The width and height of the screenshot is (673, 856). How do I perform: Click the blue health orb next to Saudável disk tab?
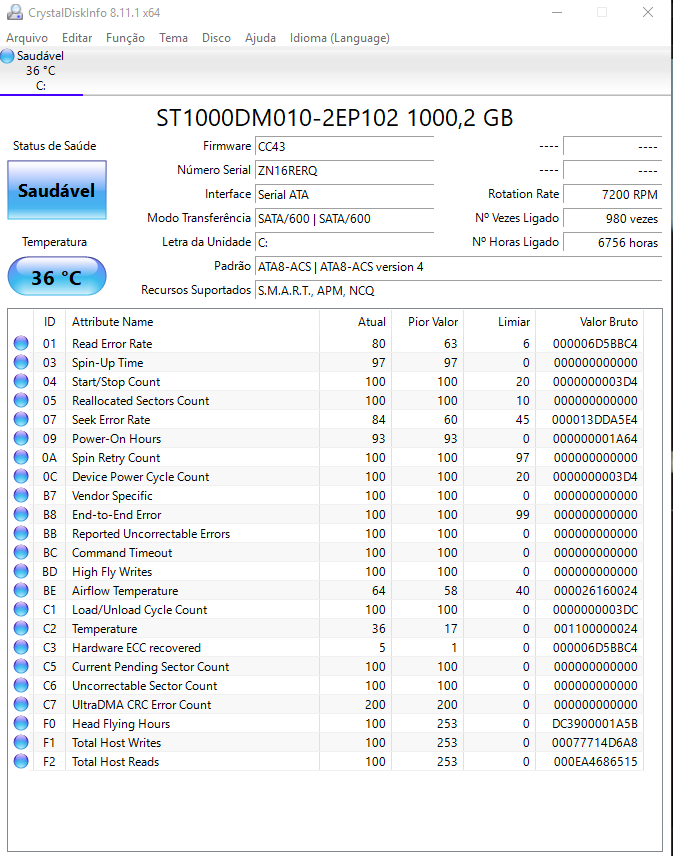pyautogui.click(x=8, y=56)
